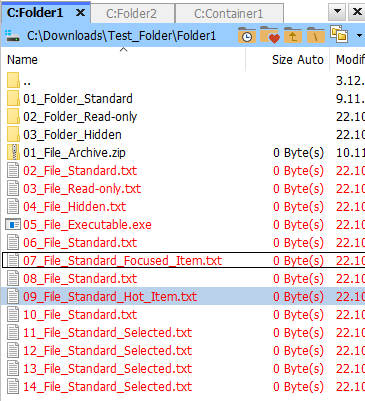Click the size cell of 01_File_Archive.zip
The width and height of the screenshot is (365, 401).
click(298, 153)
